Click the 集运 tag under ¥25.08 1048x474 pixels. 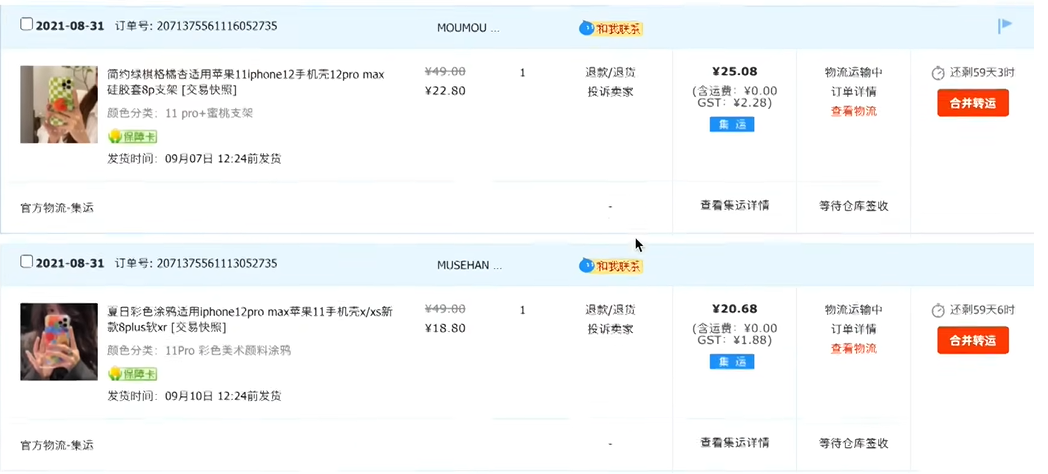coord(732,124)
